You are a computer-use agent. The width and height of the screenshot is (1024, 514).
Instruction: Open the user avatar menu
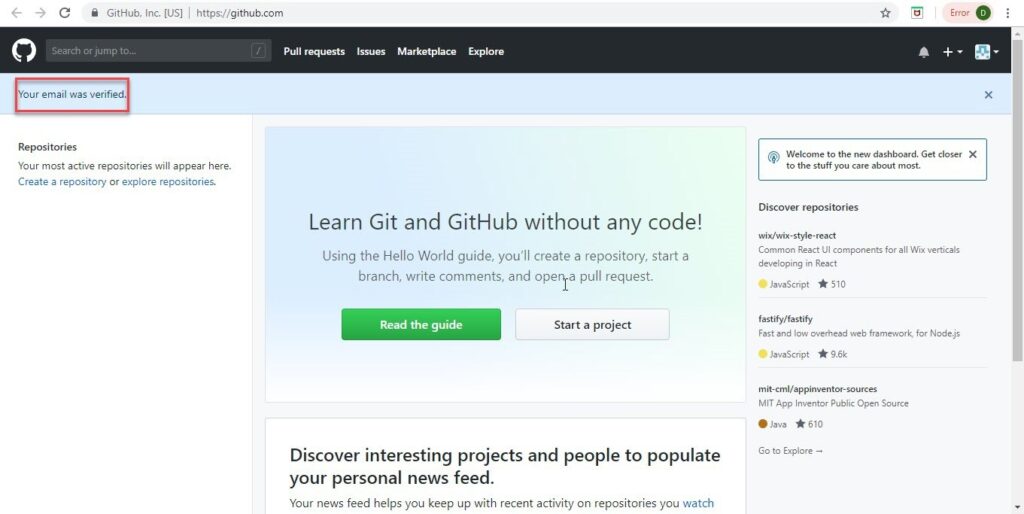click(986, 52)
